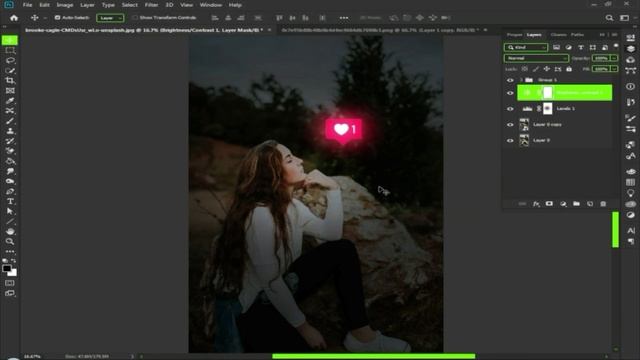The height and width of the screenshot is (360, 640).
Task: Lock all with the padlock icon
Action: [569, 69]
